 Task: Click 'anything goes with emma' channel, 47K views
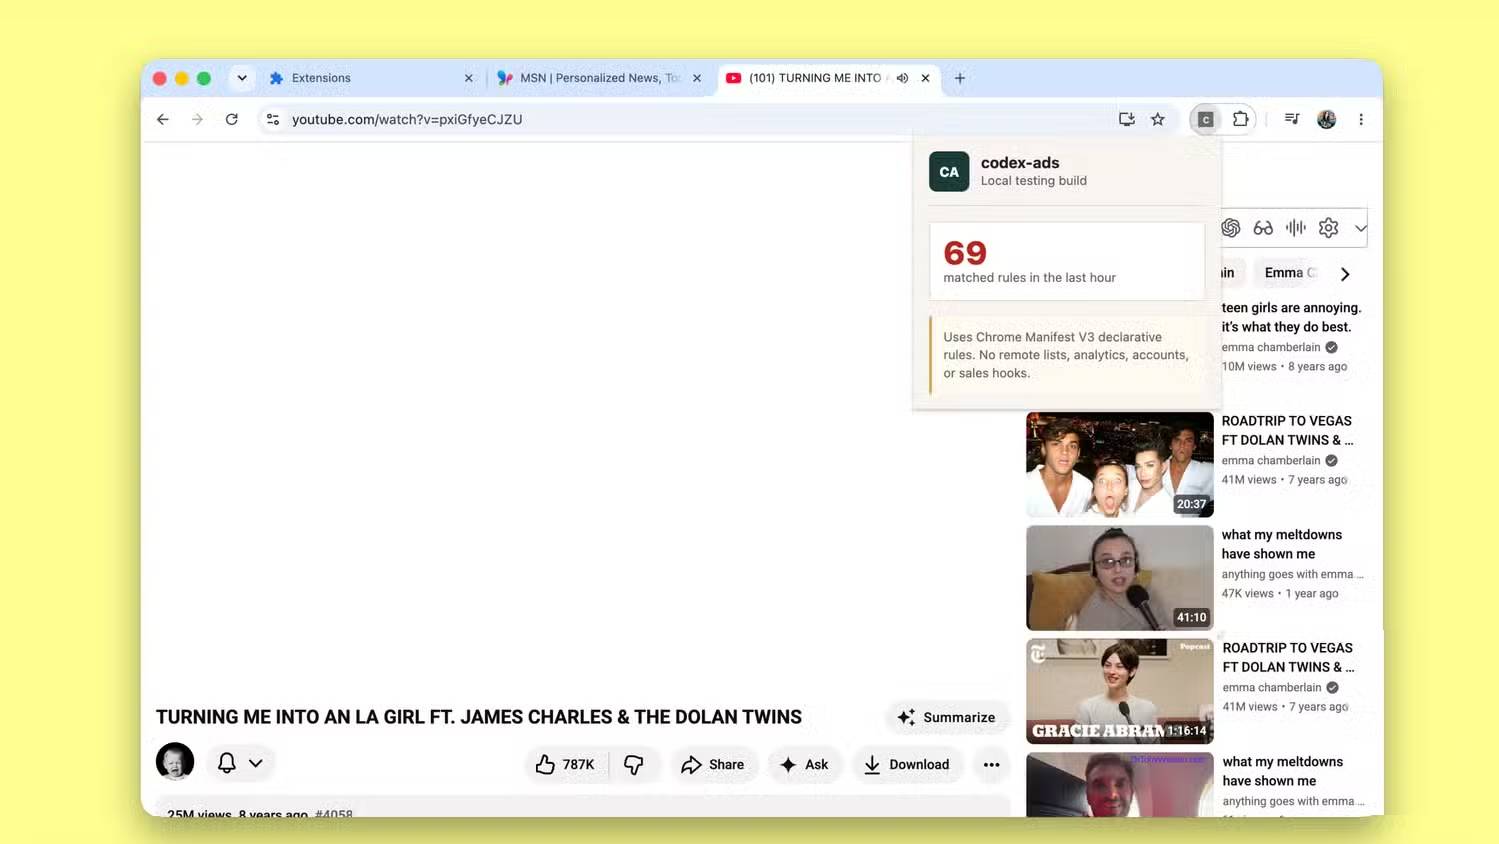[1292, 574]
